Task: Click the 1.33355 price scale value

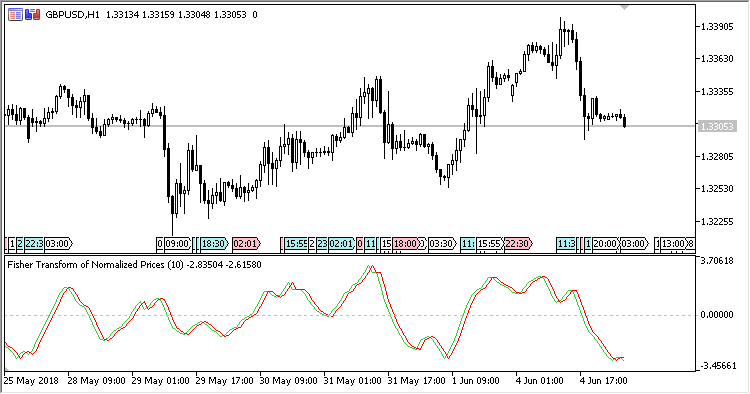Action: (717, 92)
